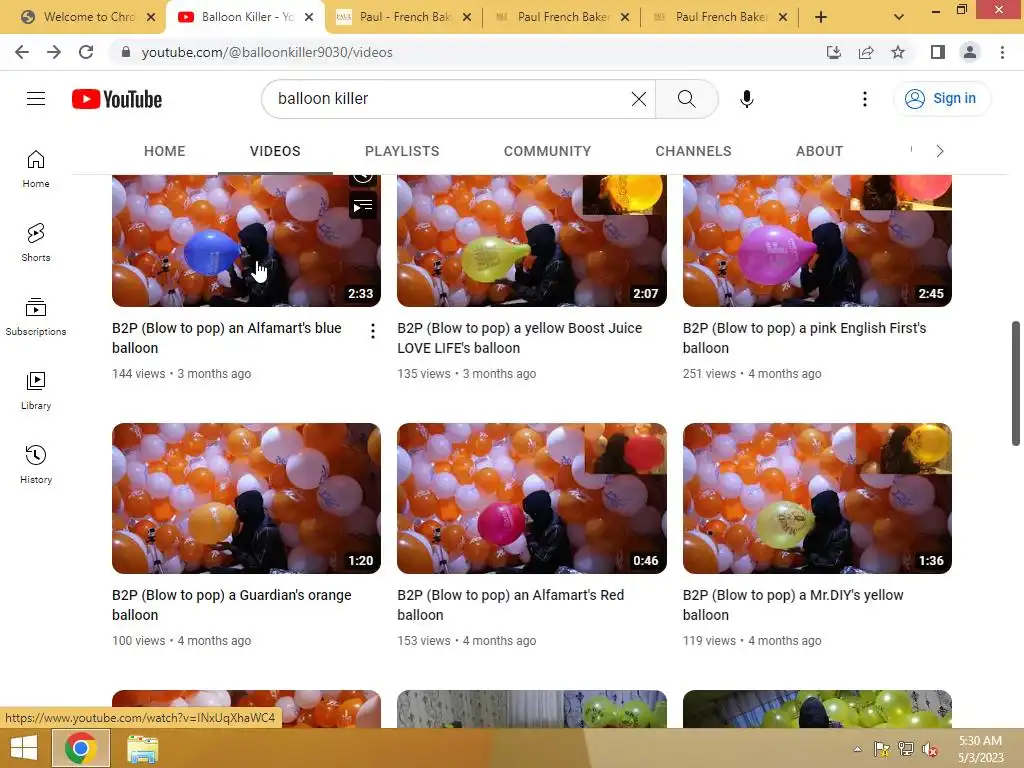
Task: Close the Balloon Killer browser tab
Action: 309,18
